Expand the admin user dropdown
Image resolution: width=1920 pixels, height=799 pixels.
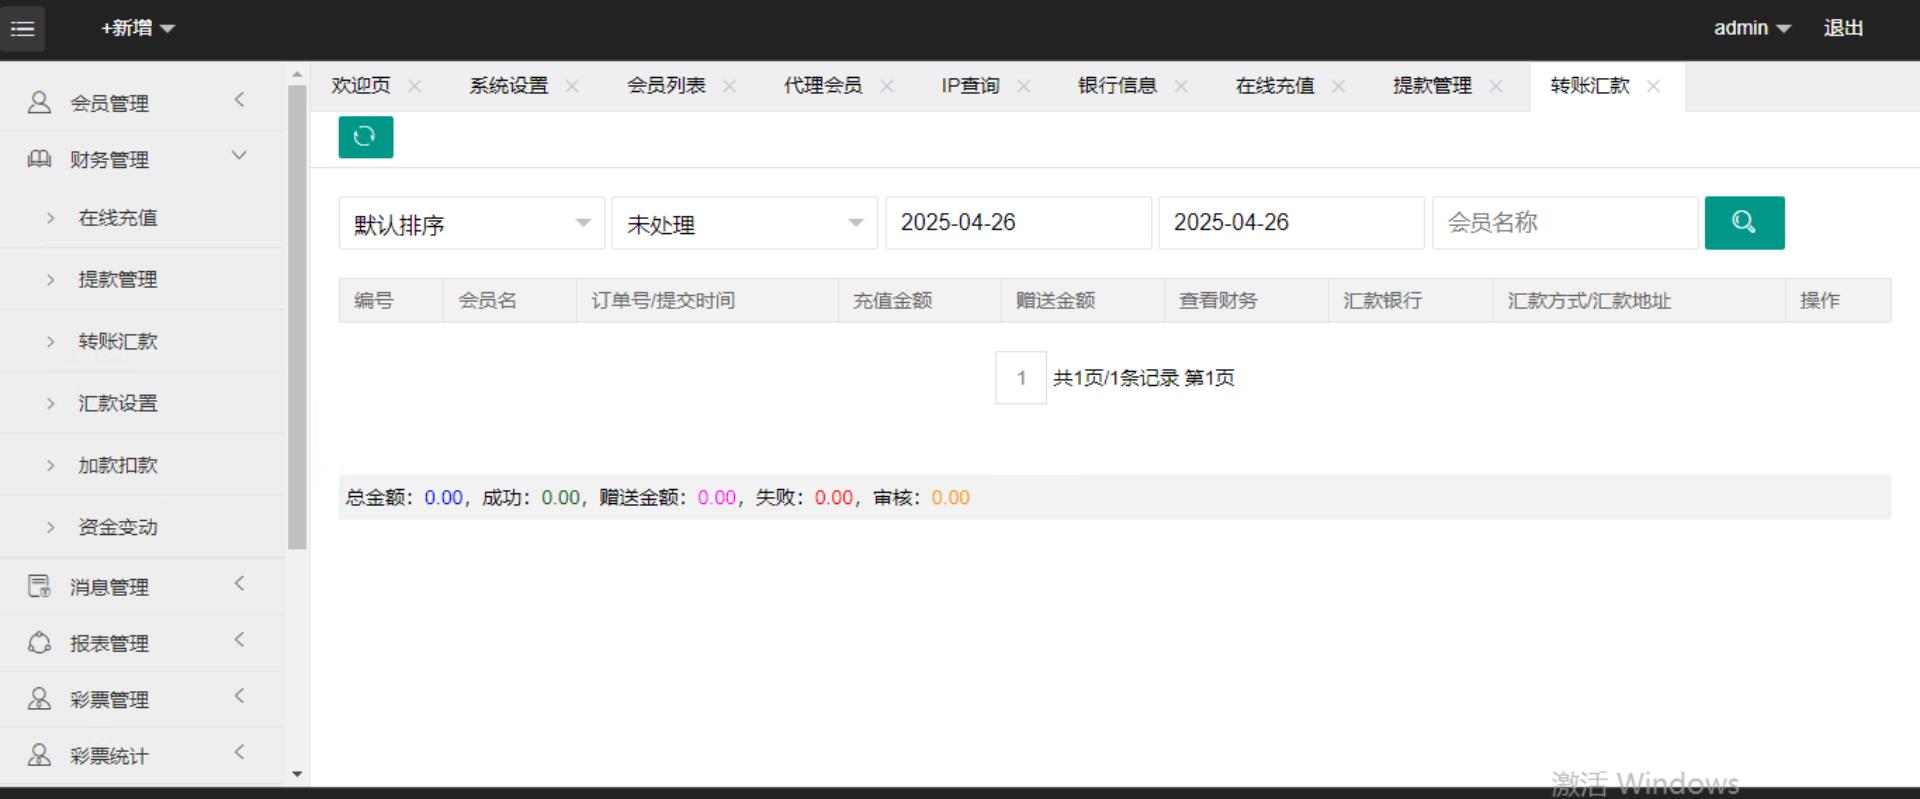click(1751, 28)
